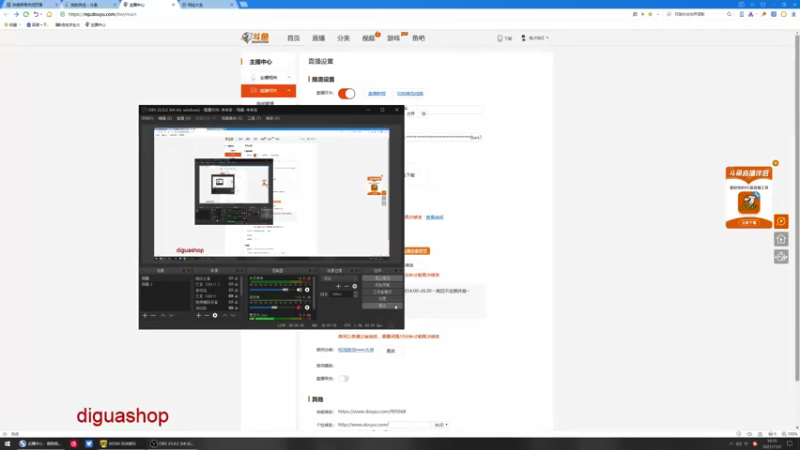This screenshot has width=800, height=450.
Task: Click 退出 button in OBS controls
Action: click(x=382, y=306)
